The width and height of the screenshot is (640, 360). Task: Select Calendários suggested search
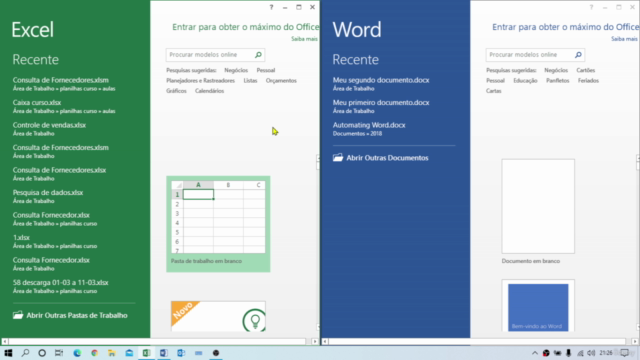(209, 91)
